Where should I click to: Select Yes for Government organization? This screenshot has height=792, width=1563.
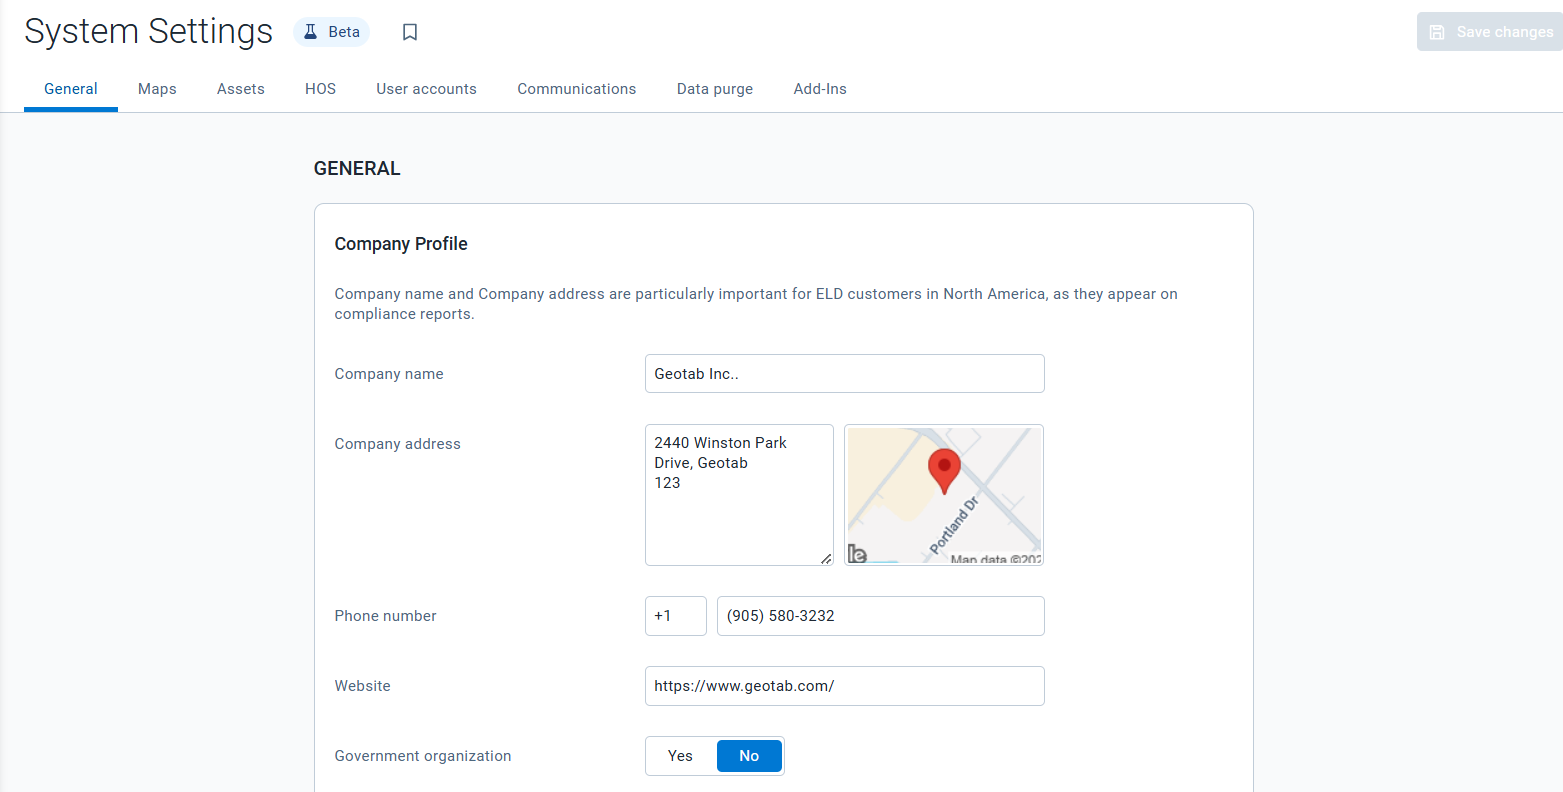coord(680,755)
